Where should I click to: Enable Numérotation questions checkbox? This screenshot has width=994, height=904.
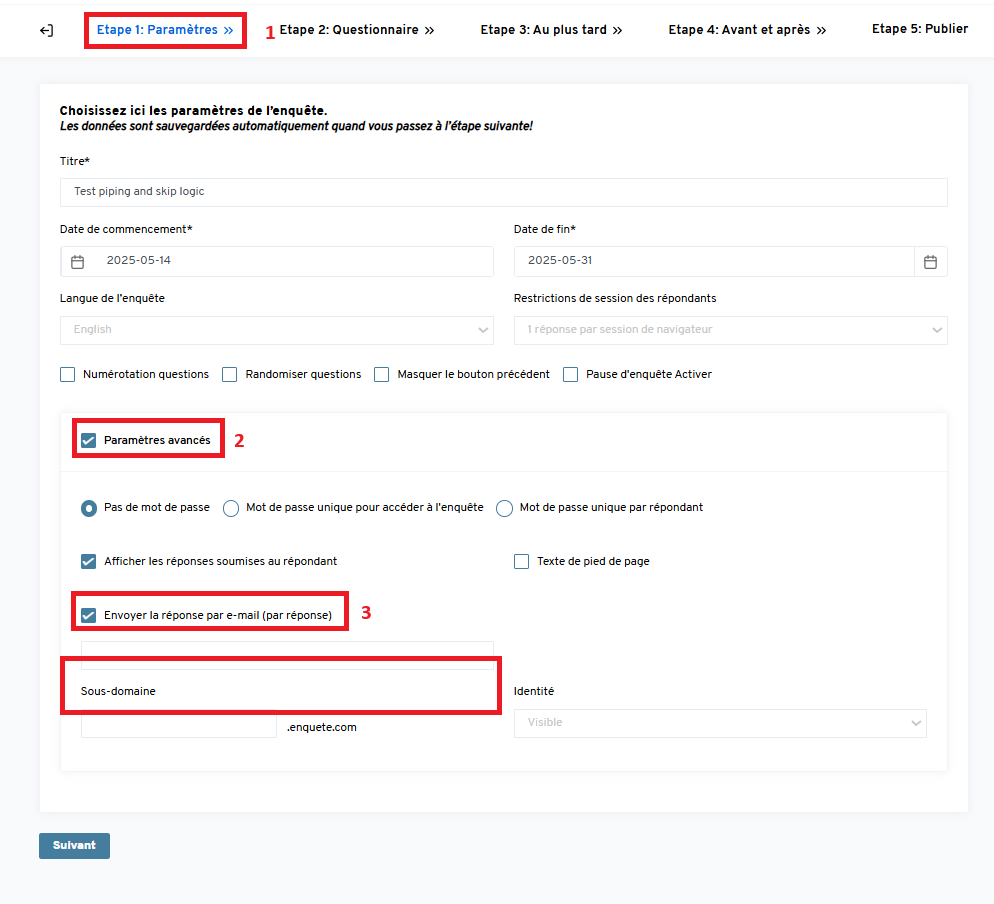pyautogui.click(x=68, y=375)
